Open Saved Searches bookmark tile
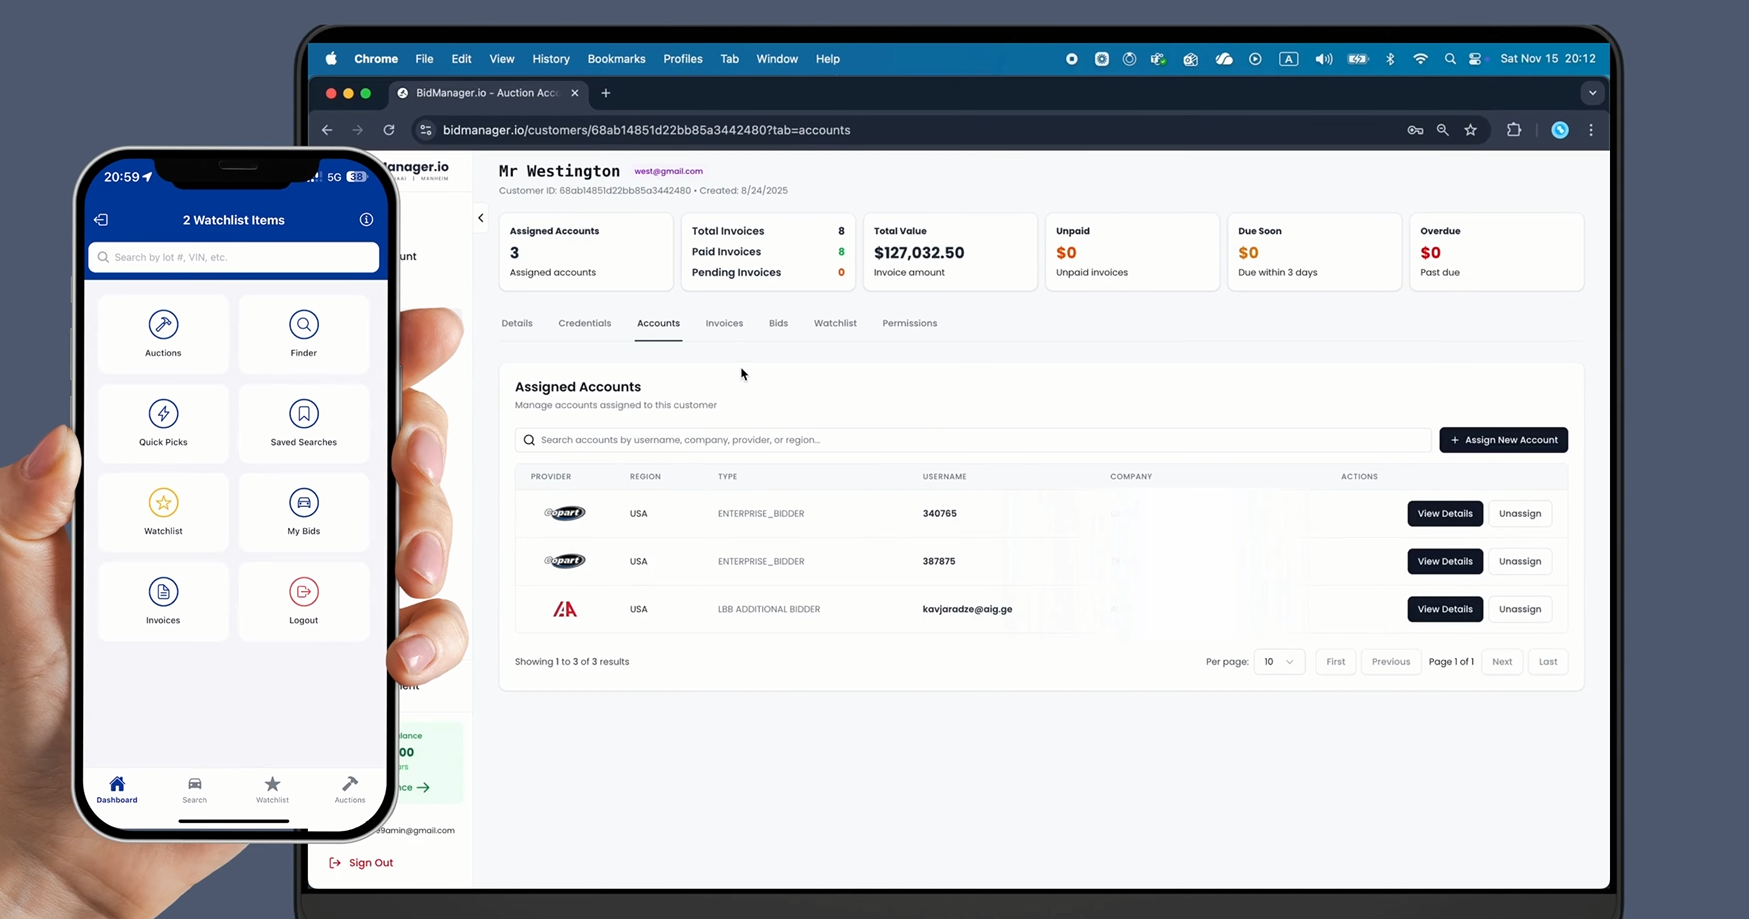Screen dimensions: 1749x919 [x=303, y=423]
